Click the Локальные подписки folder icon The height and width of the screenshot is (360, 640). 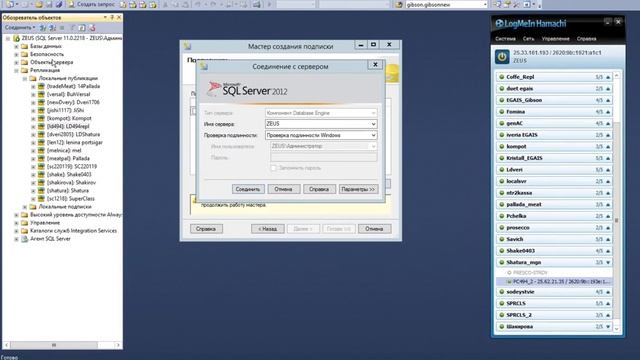tap(33, 207)
